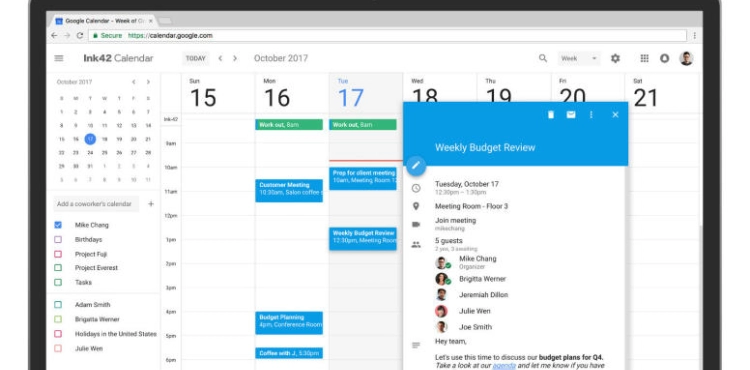Select the Google Calendar browser tab
Screen dimensions: 750x370
coord(104,21)
